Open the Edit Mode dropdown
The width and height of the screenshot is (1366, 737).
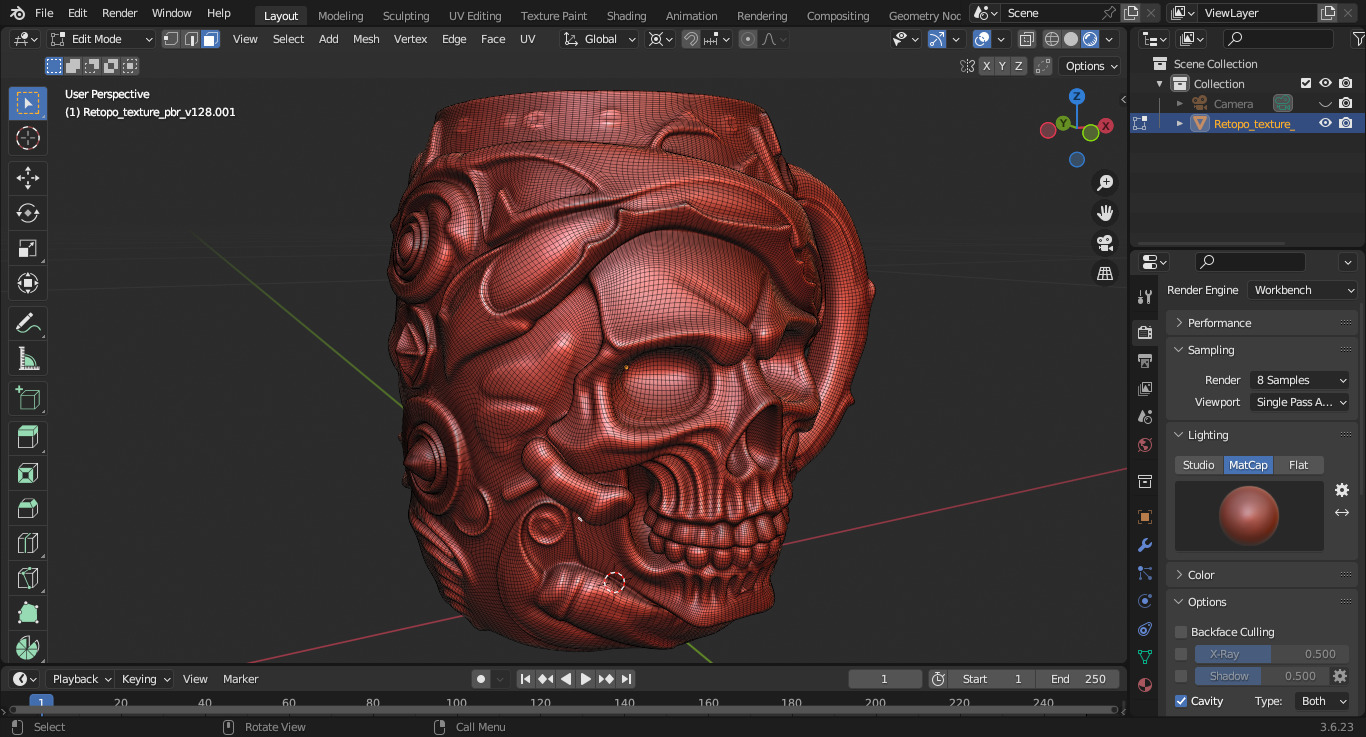tap(101, 39)
